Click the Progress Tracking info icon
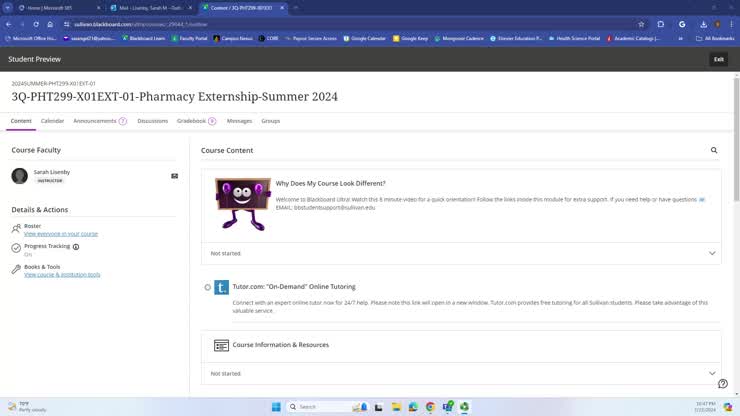Viewport: 740px width, 416px height. [x=76, y=246]
